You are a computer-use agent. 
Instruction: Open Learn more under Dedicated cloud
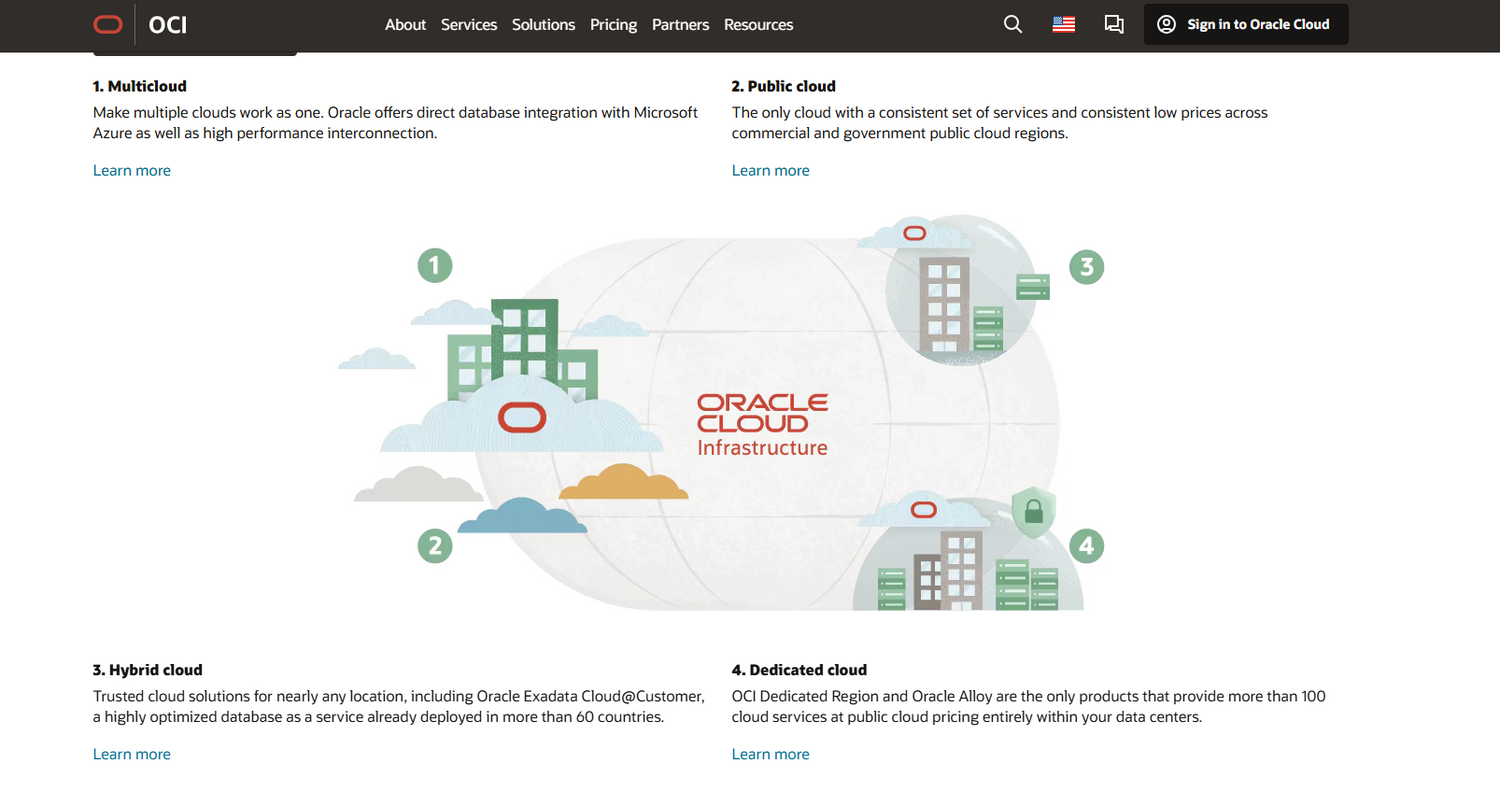coord(770,753)
